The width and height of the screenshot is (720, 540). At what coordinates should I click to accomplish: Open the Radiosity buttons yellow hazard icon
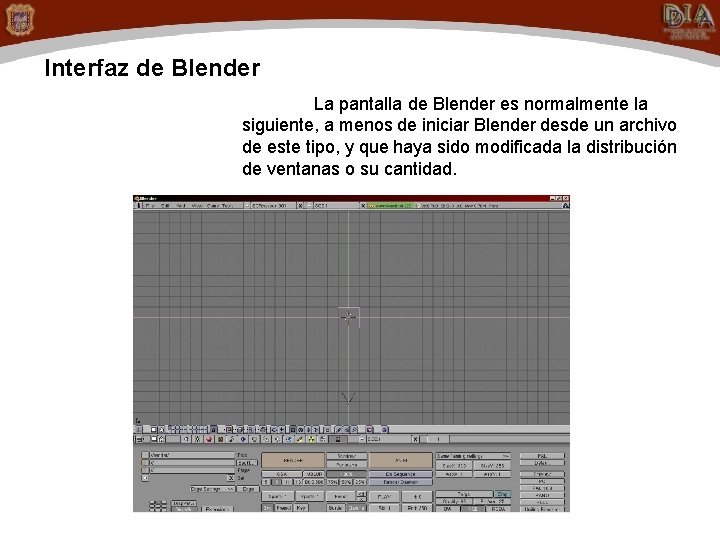(311, 439)
